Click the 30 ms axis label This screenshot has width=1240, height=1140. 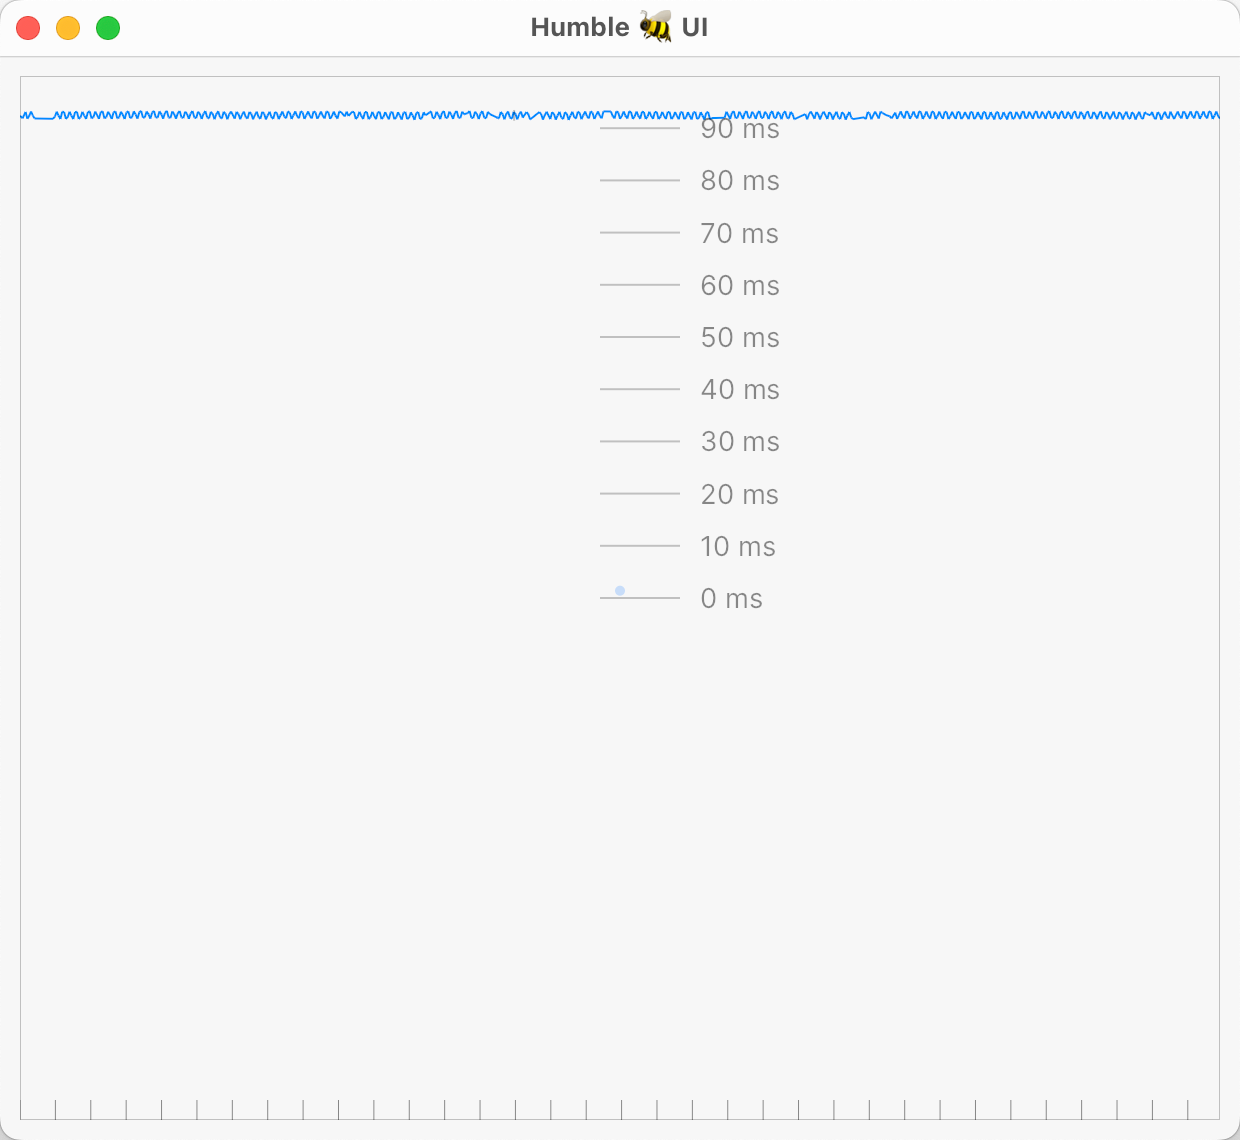740,441
